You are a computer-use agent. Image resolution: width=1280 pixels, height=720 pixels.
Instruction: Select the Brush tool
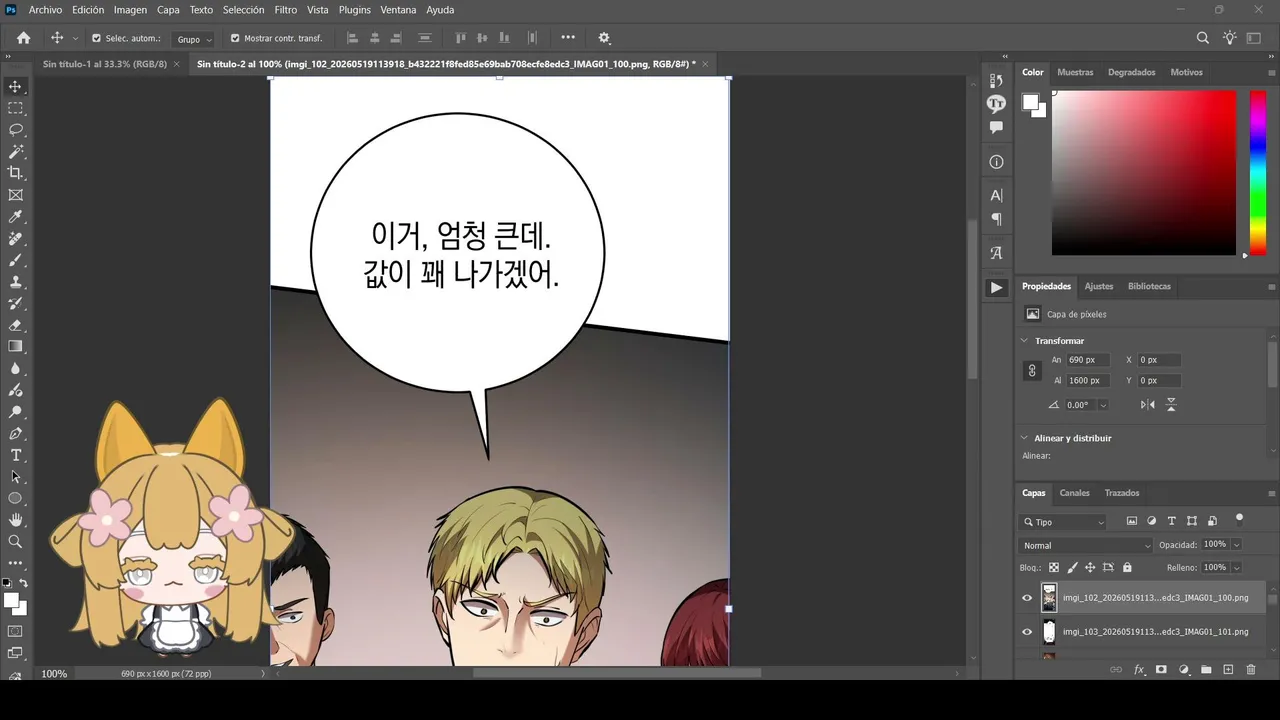coord(15,260)
